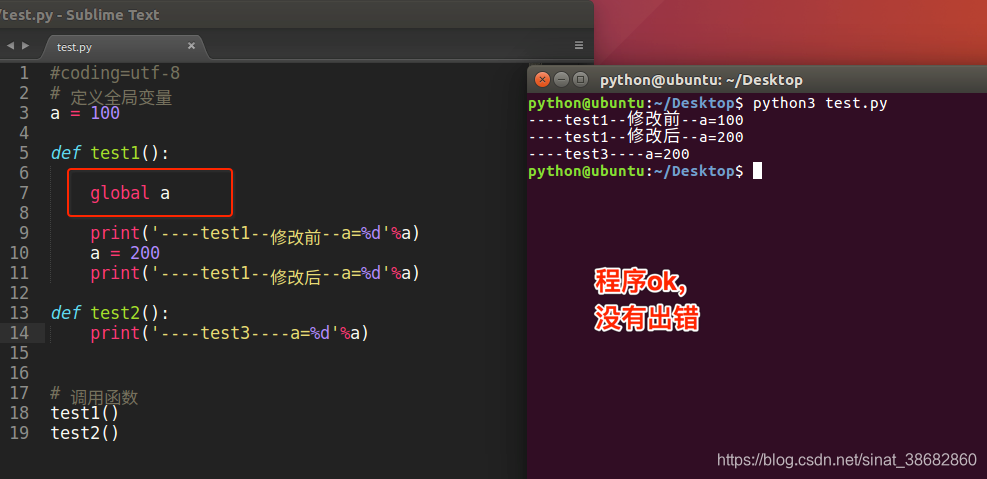The height and width of the screenshot is (479, 987).
Task: Close the terminal window with red button
Action: pyautogui.click(x=542, y=80)
